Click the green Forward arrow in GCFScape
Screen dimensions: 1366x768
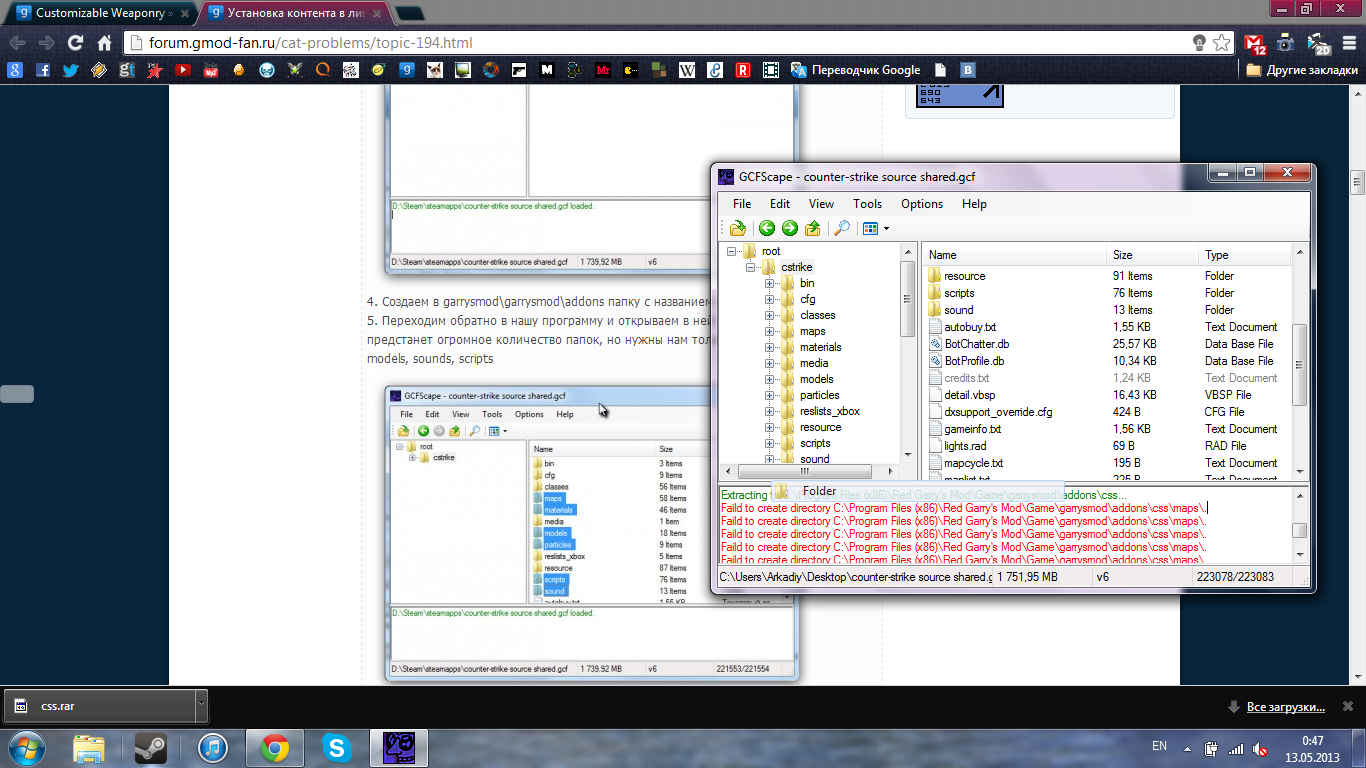point(790,228)
